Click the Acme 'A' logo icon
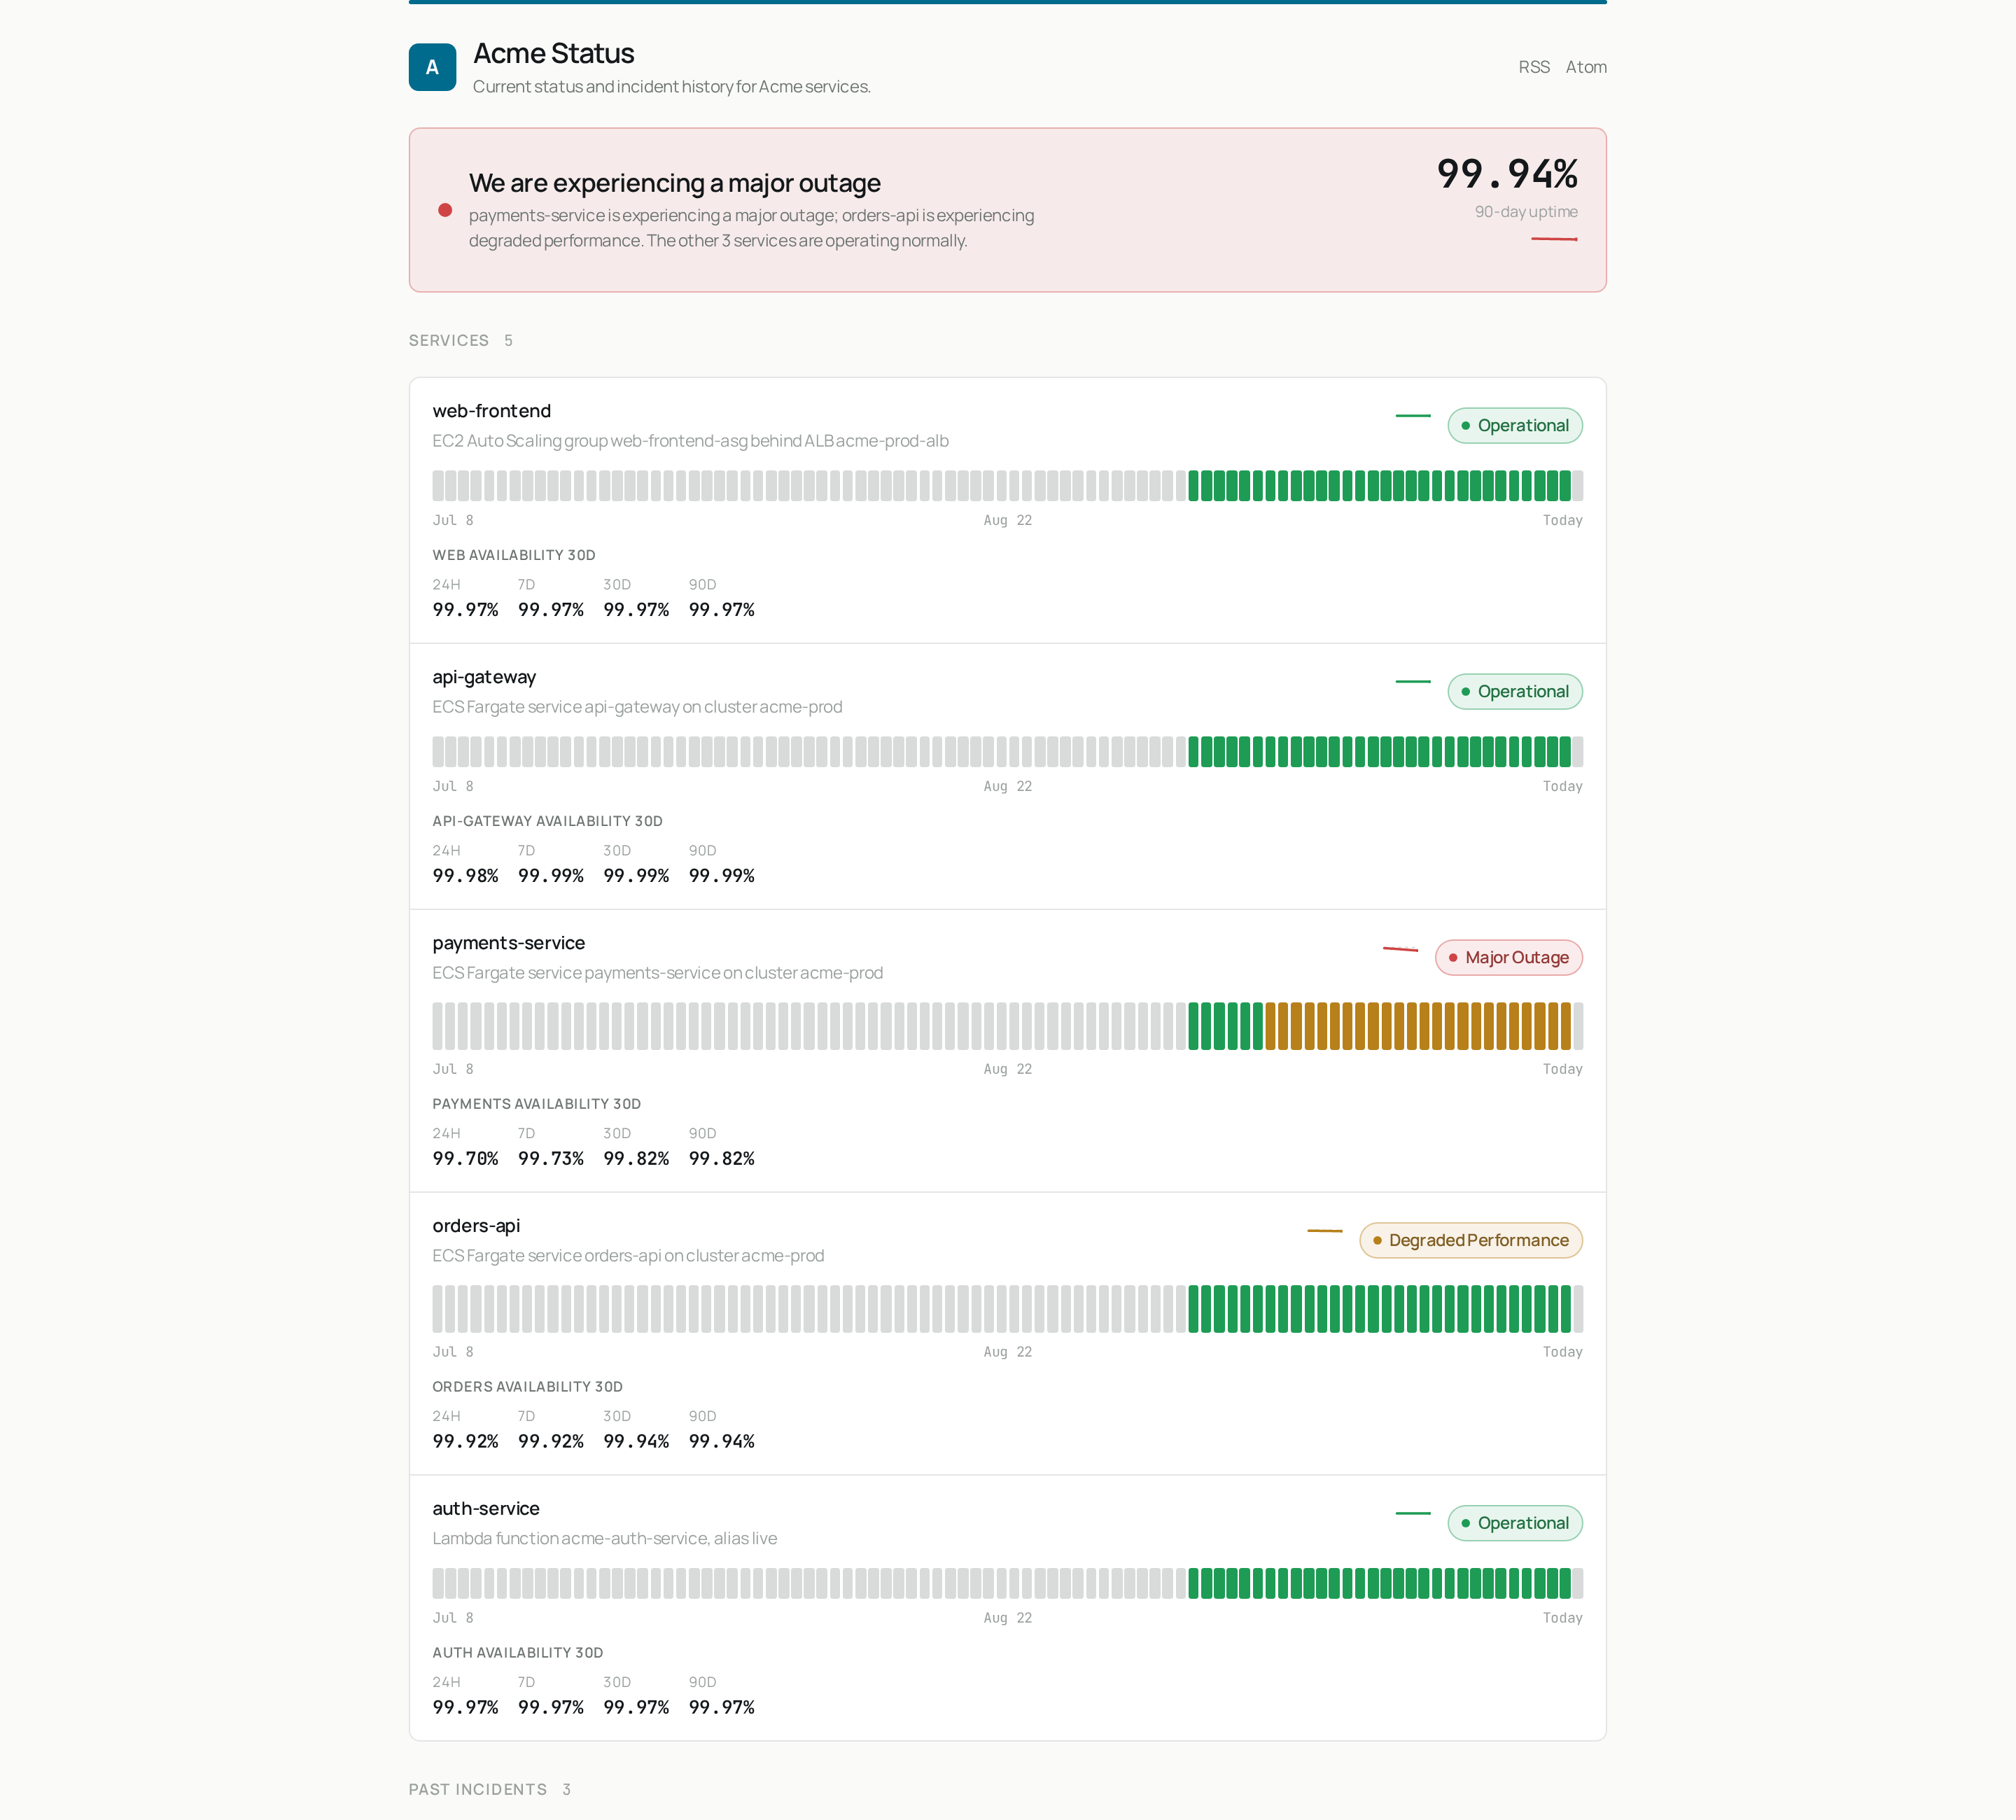2016x1820 pixels. (x=432, y=67)
